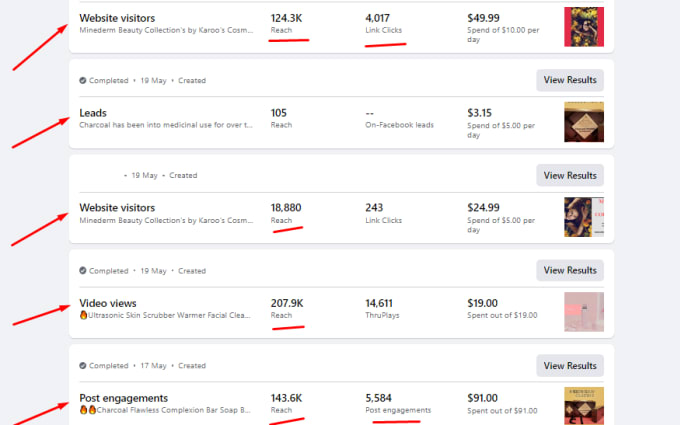This screenshot has height=425, width=680.
Task: Open the pink Video views thumbnail
Action: coord(584,312)
